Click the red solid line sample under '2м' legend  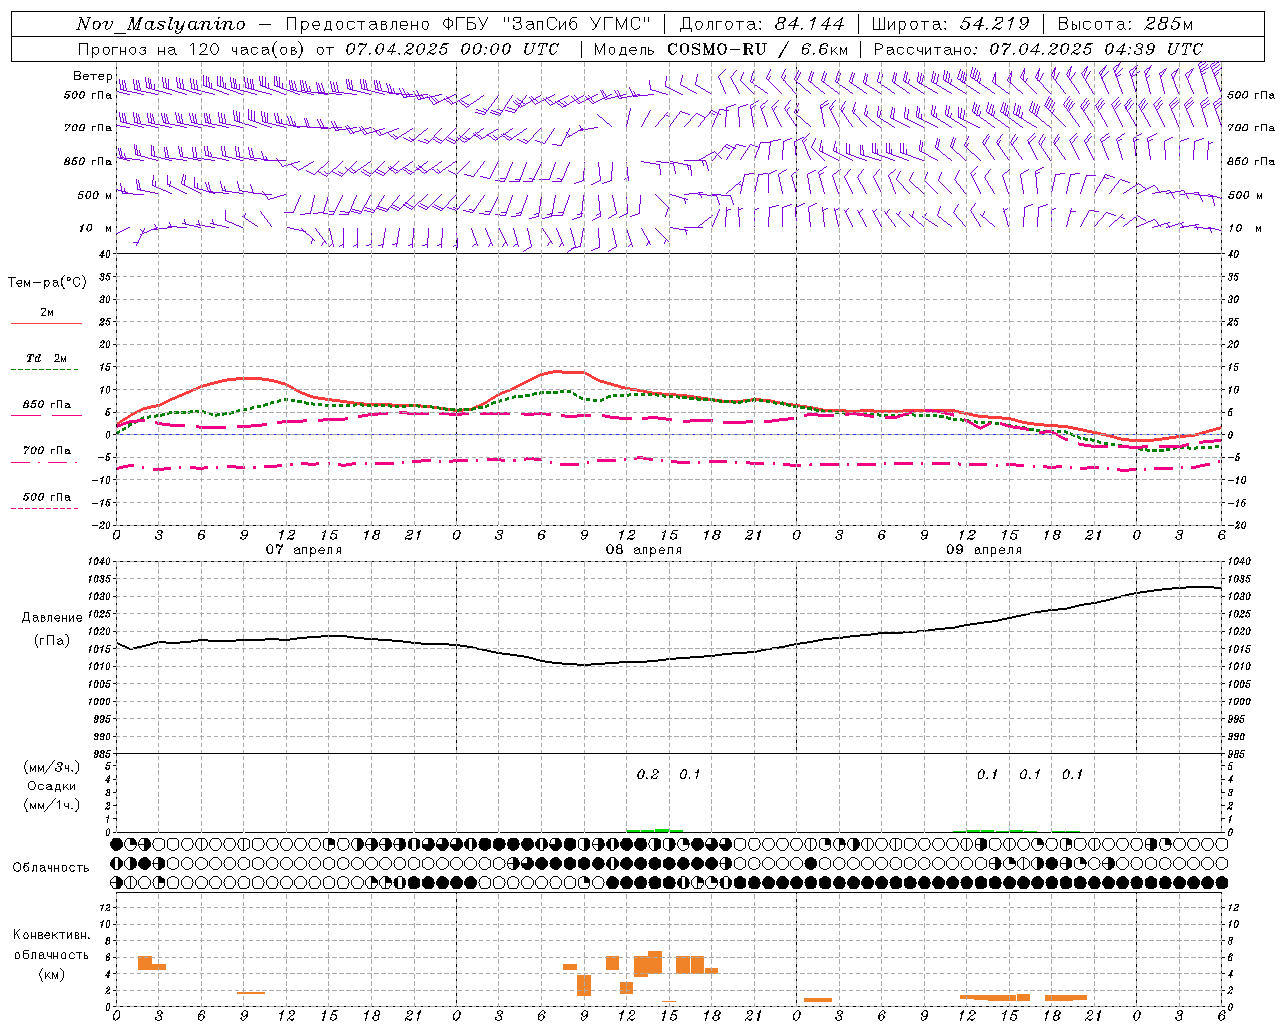click(x=46, y=324)
